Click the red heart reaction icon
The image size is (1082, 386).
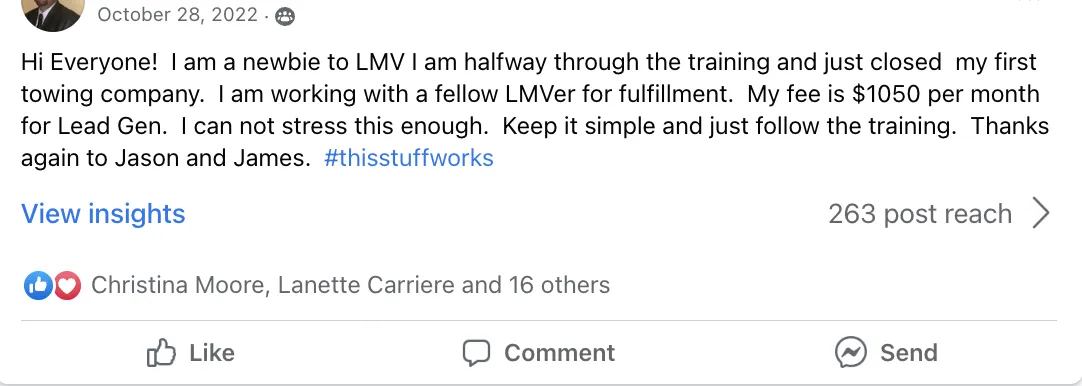(x=67, y=285)
